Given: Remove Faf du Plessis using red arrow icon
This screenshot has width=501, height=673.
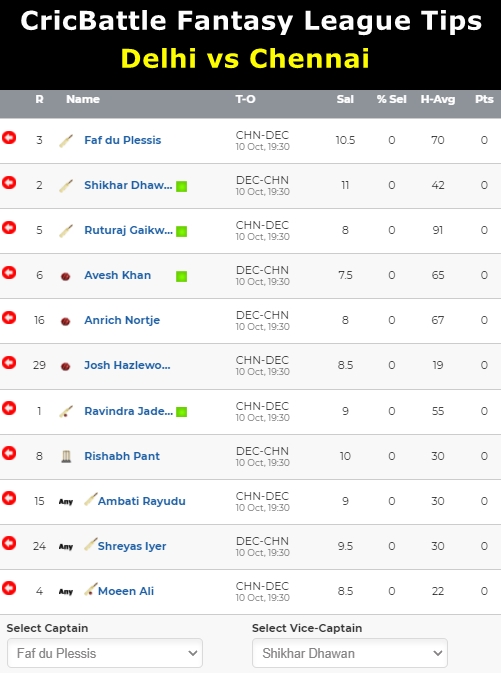Looking at the screenshot, I should click(x=9, y=138).
